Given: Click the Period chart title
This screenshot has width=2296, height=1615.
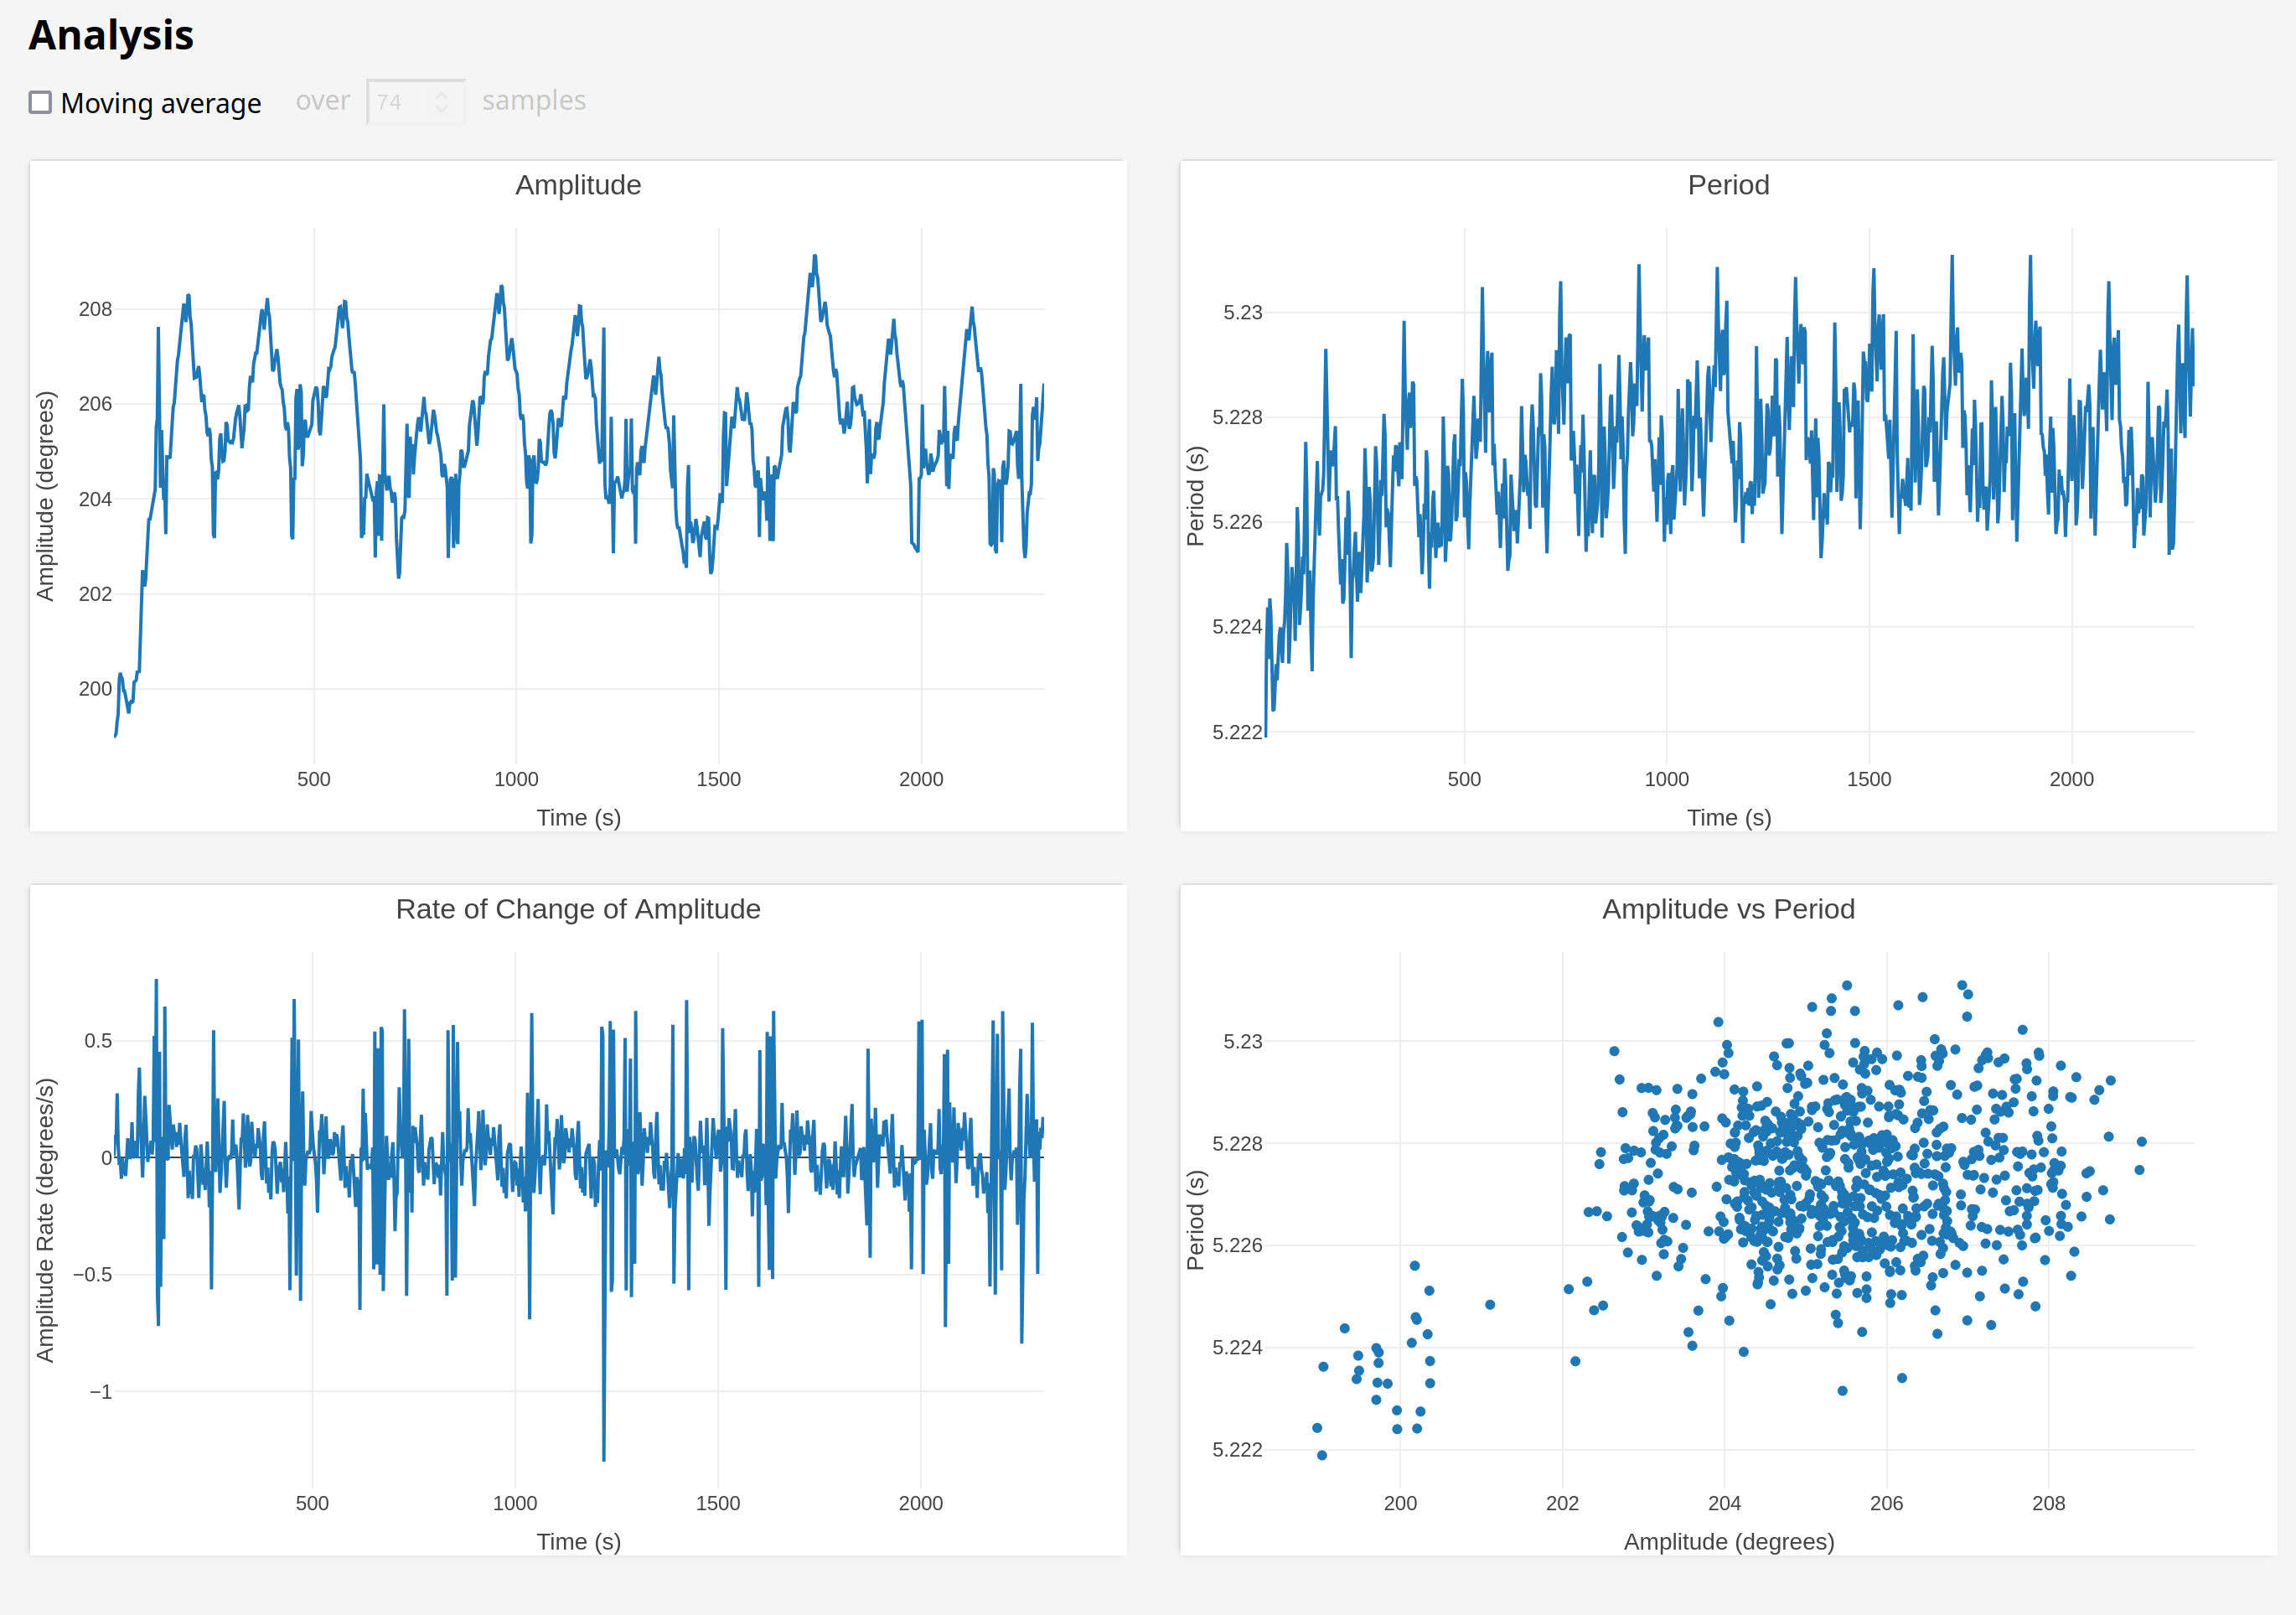Looking at the screenshot, I should tap(1728, 185).
